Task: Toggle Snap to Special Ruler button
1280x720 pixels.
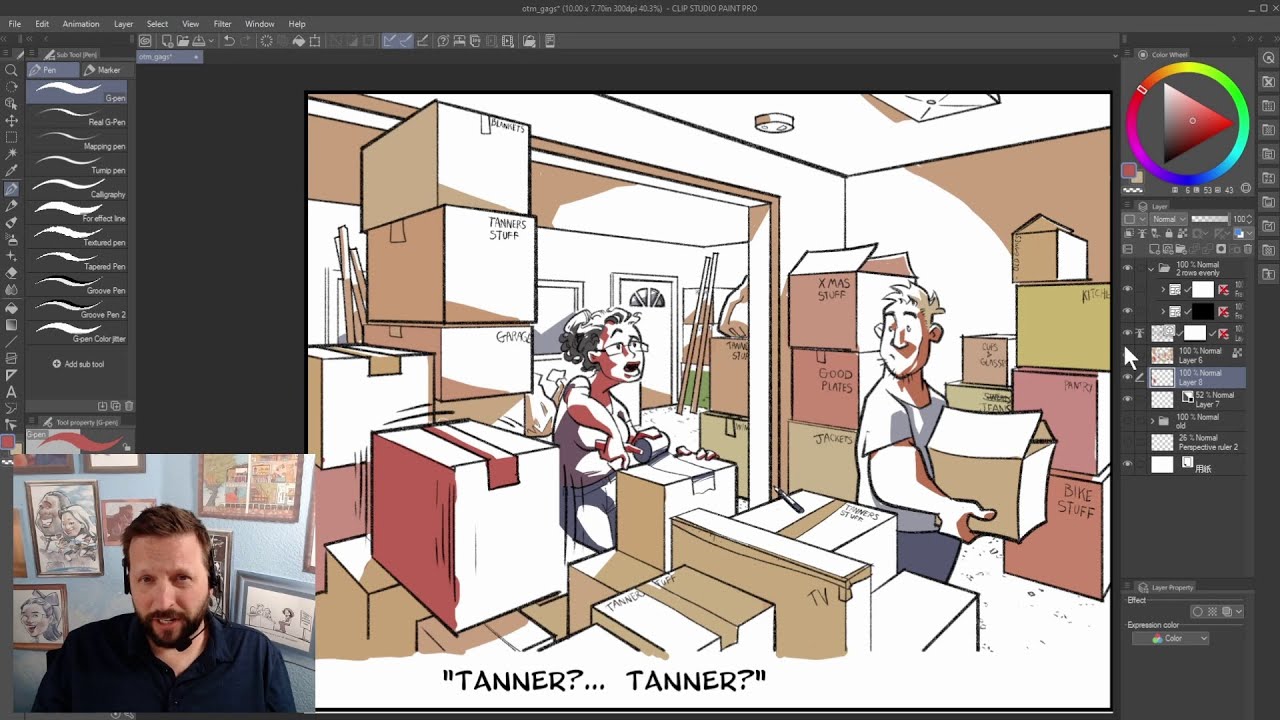Action: pos(405,41)
